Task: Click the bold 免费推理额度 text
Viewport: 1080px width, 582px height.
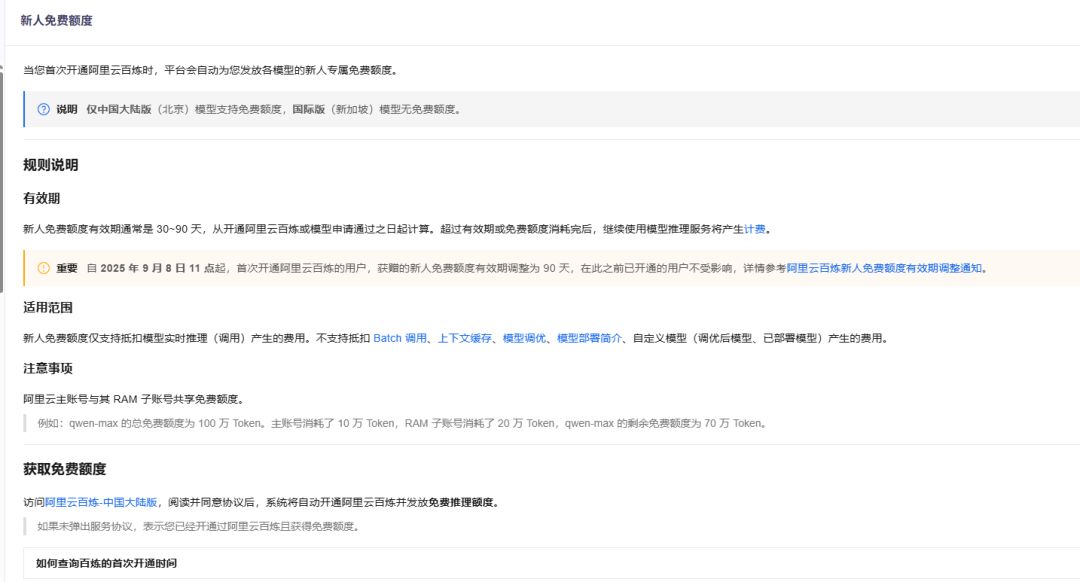Action: coord(461,502)
